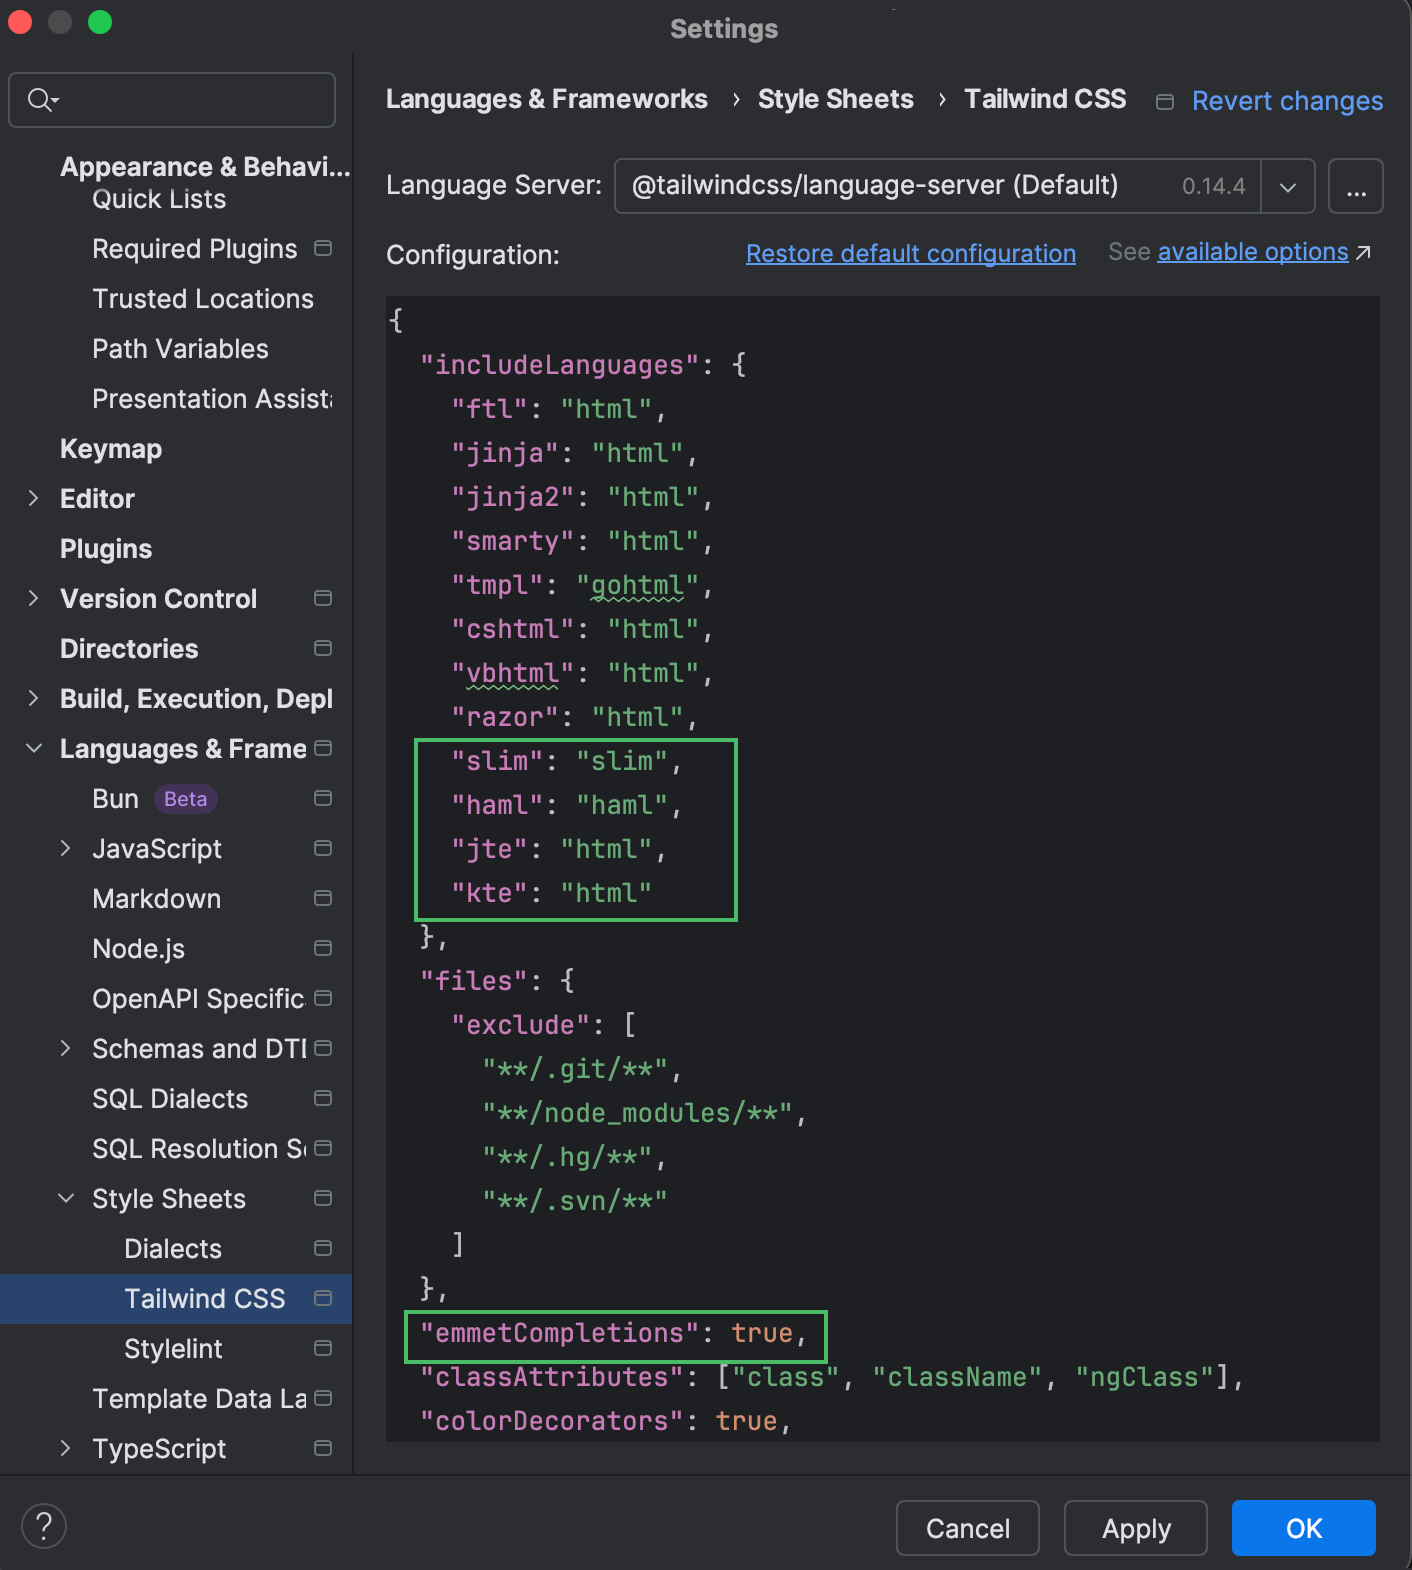This screenshot has height=1570, width=1412.
Task: Expand the TypeScript settings node
Action: [x=66, y=1448]
